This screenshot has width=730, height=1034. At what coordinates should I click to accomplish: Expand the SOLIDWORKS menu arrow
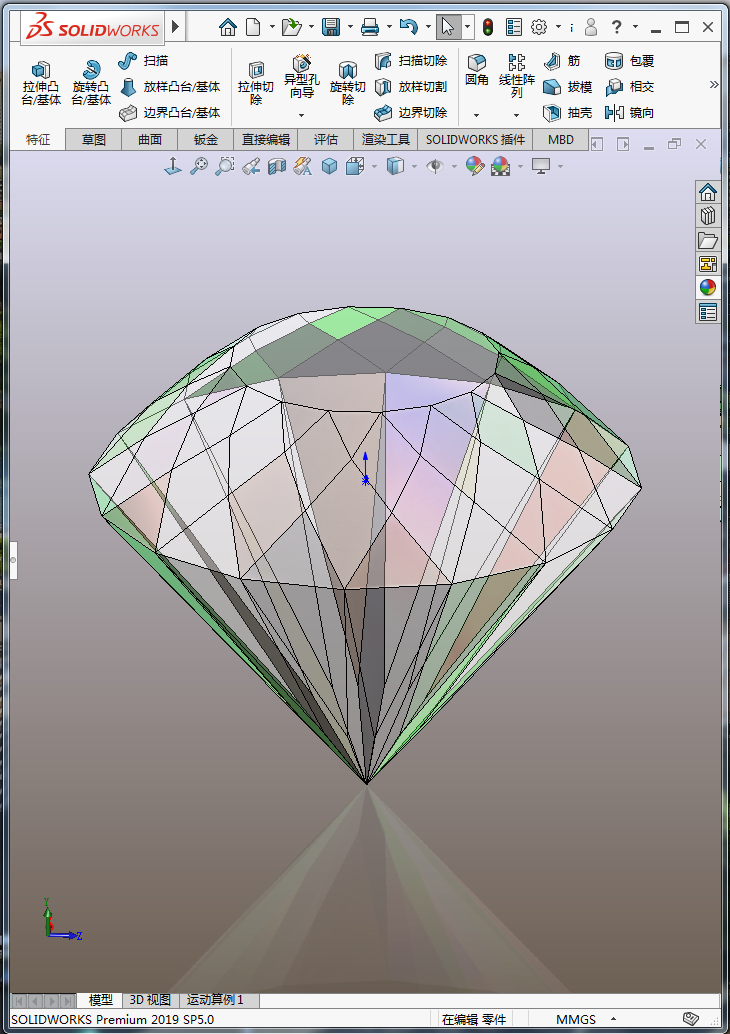(175, 26)
